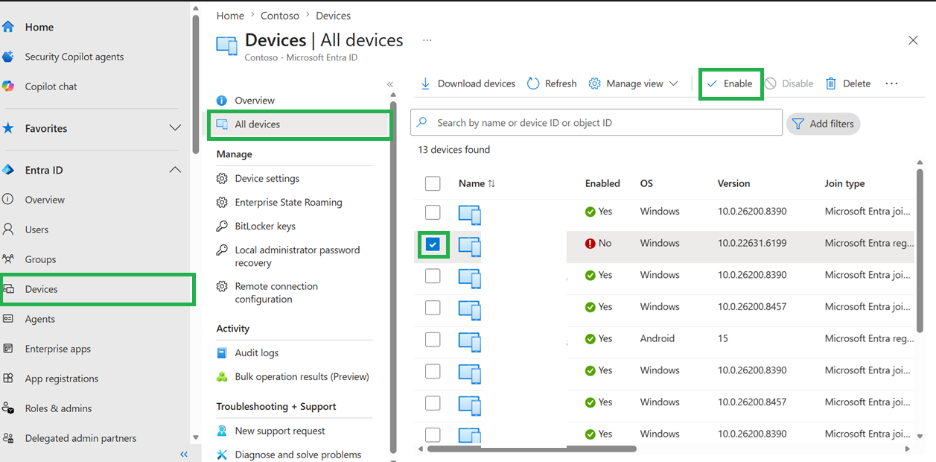Image resolution: width=936 pixels, height=462 pixels.
Task: Click the Bulk operation results icon
Action: pos(222,377)
